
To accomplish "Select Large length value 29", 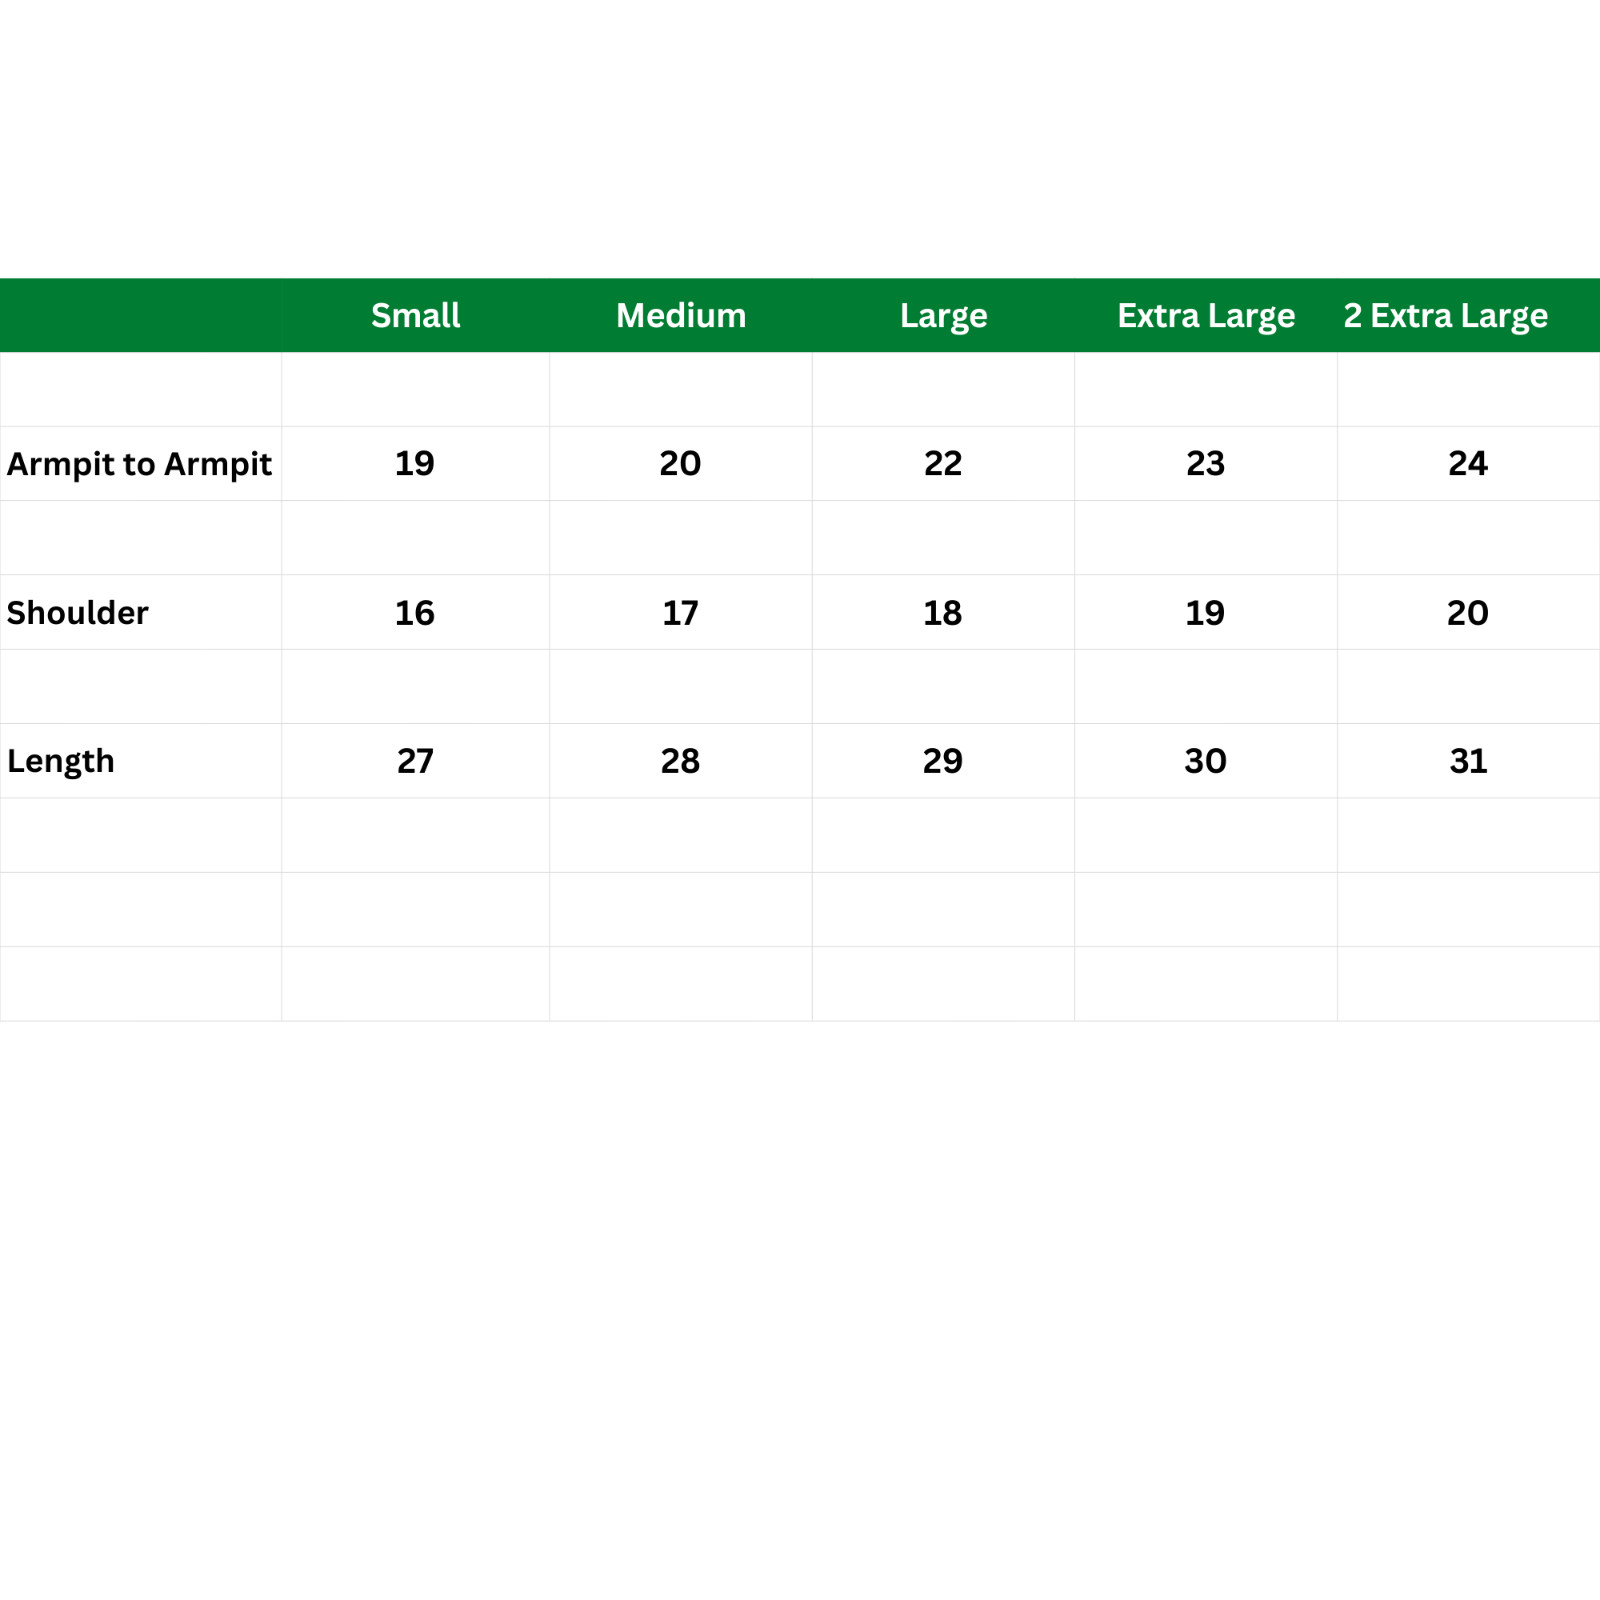I will (x=943, y=761).
